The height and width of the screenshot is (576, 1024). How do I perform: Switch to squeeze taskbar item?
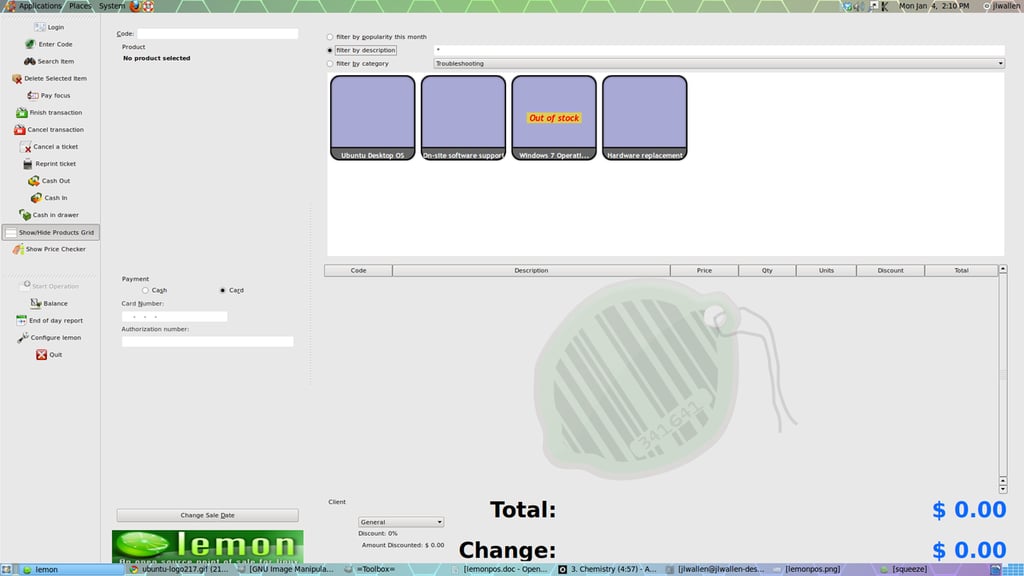(928, 569)
